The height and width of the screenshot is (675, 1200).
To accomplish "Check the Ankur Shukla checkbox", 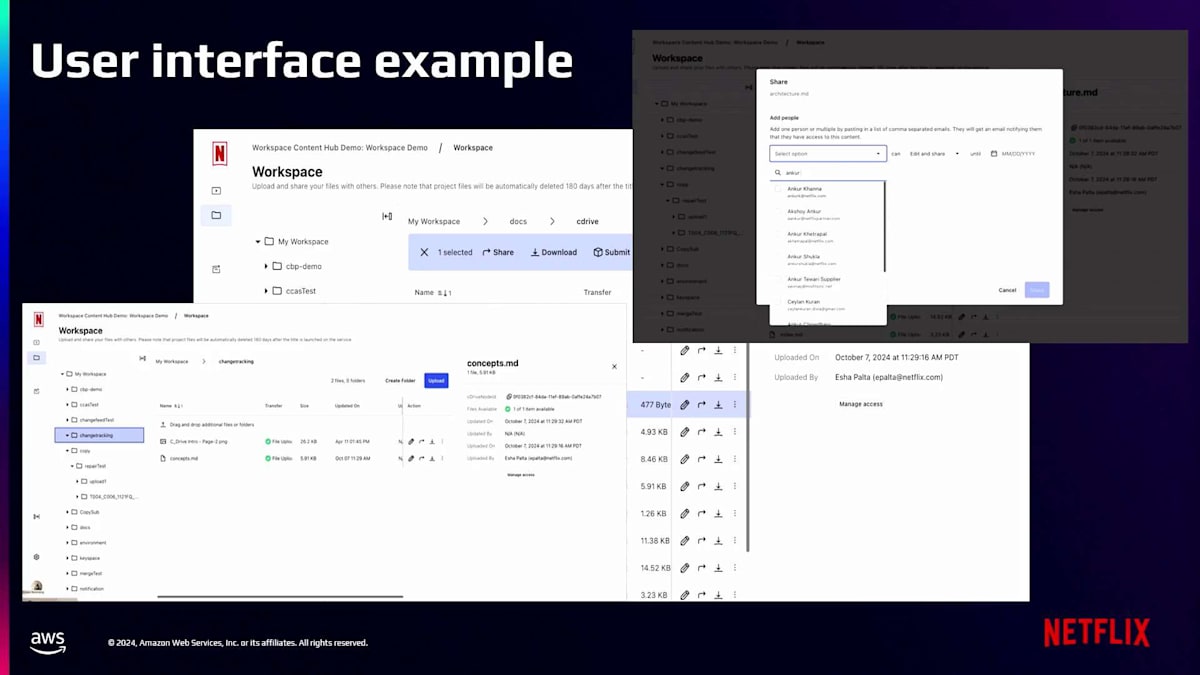I will (x=778, y=258).
